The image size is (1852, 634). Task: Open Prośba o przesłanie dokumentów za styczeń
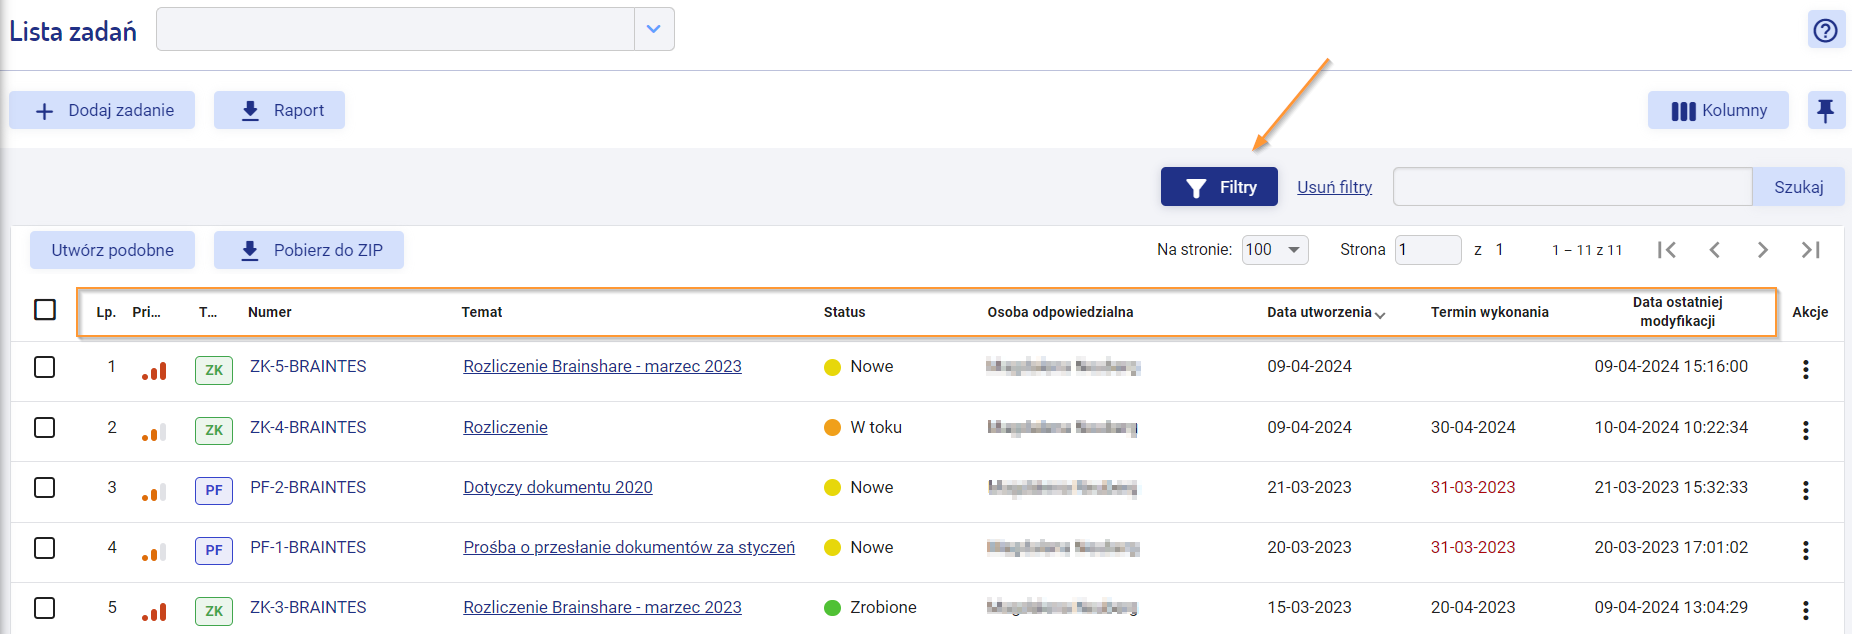tap(629, 547)
